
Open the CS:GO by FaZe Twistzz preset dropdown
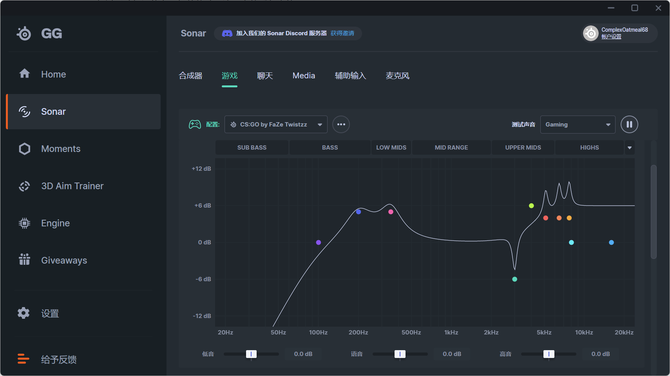click(x=276, y=124)
